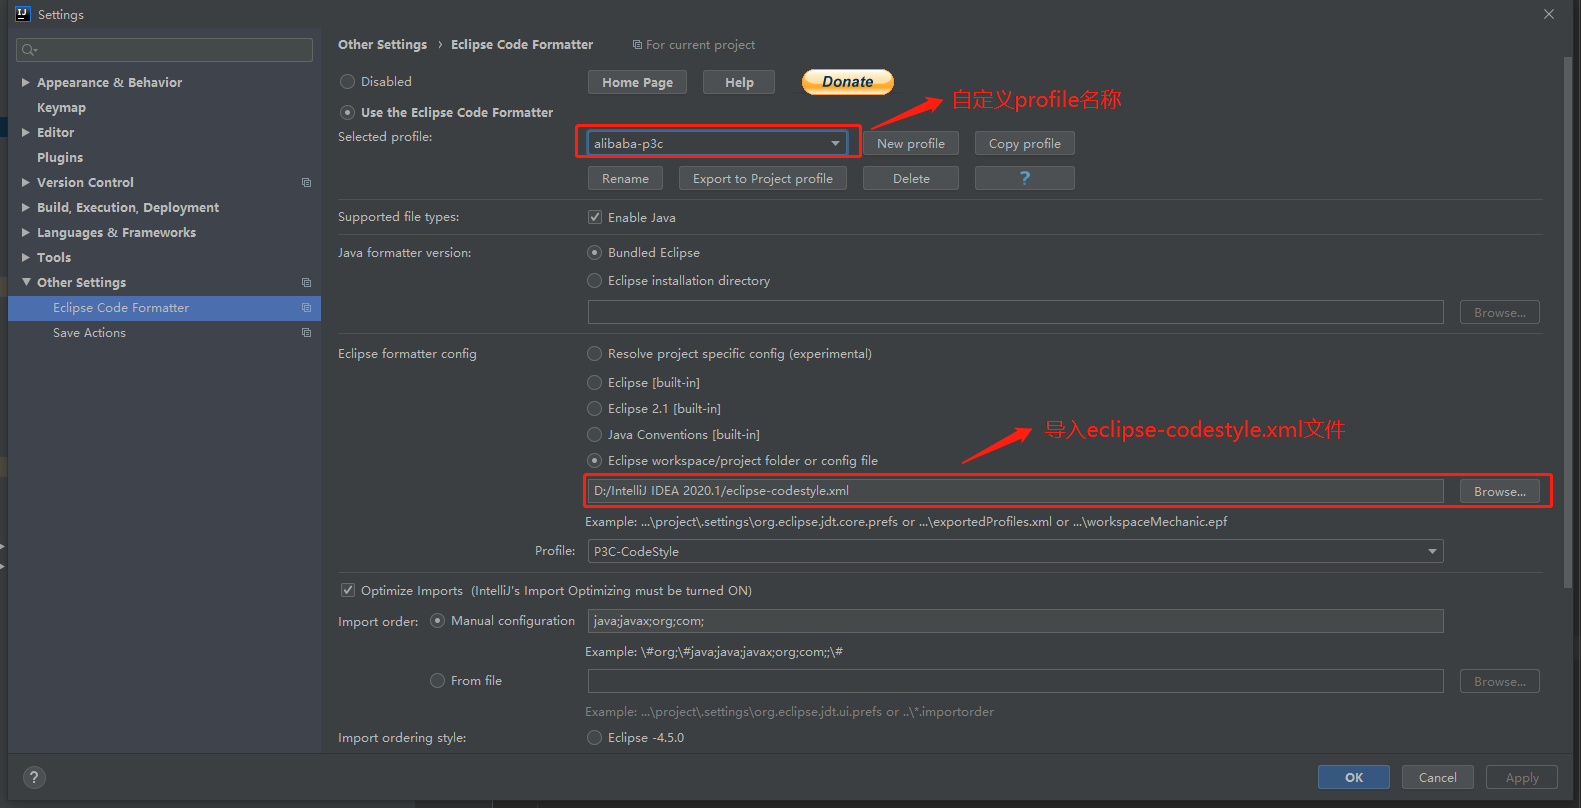Close the Settings dialog window
The image size is (1581, 808).
click(x=1548, y=14)
